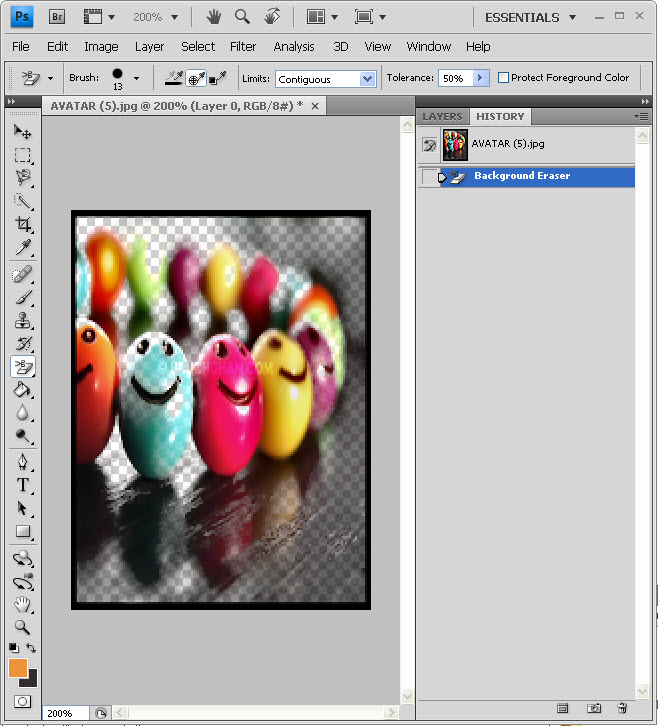Click the orange foreground color swatch
The width and height of the screenshot is (658, 726).
(x=18, y=668)
